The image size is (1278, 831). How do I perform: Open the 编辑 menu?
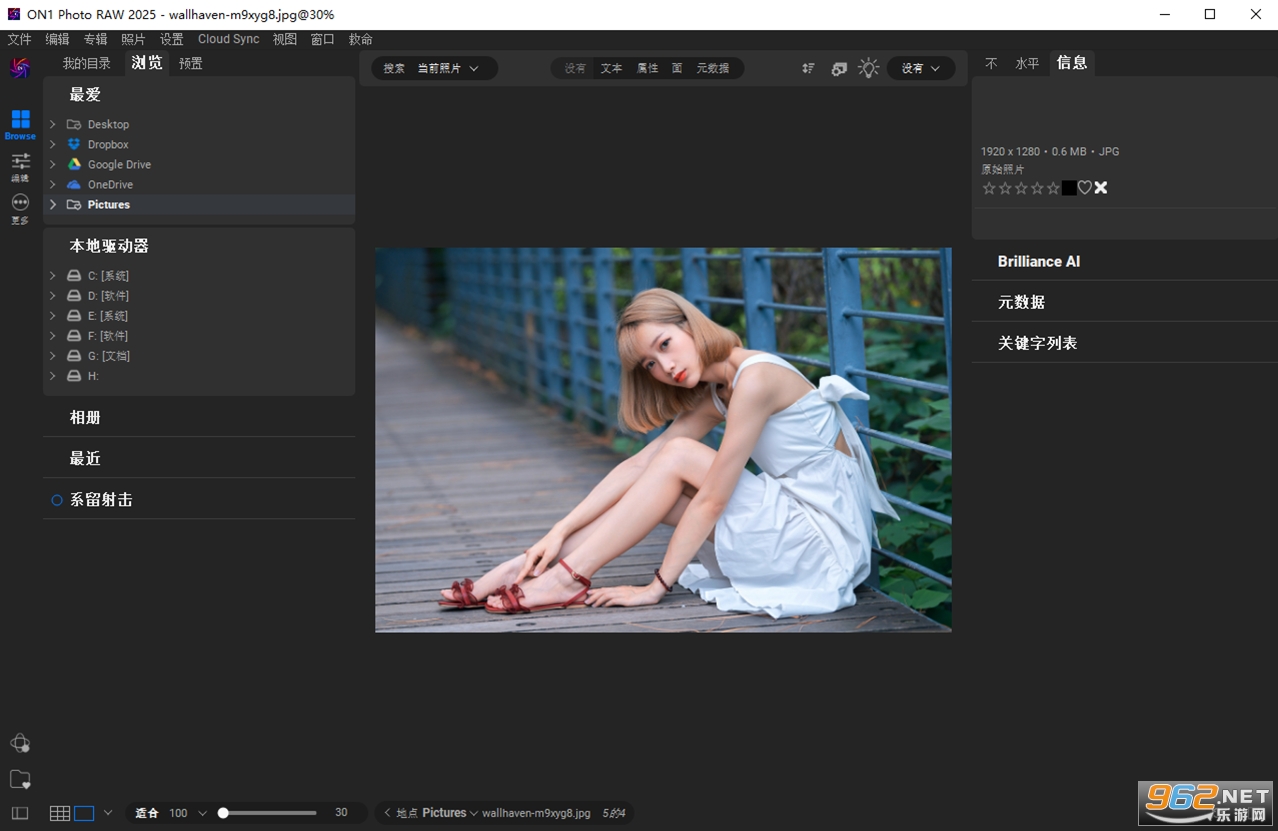[x=57, y=39]
